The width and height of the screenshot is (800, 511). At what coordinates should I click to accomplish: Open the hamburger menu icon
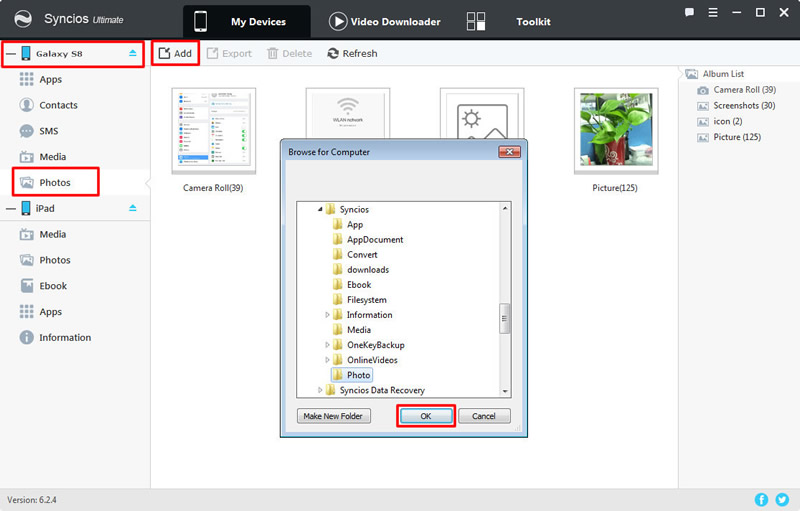[x=713, y=12]
